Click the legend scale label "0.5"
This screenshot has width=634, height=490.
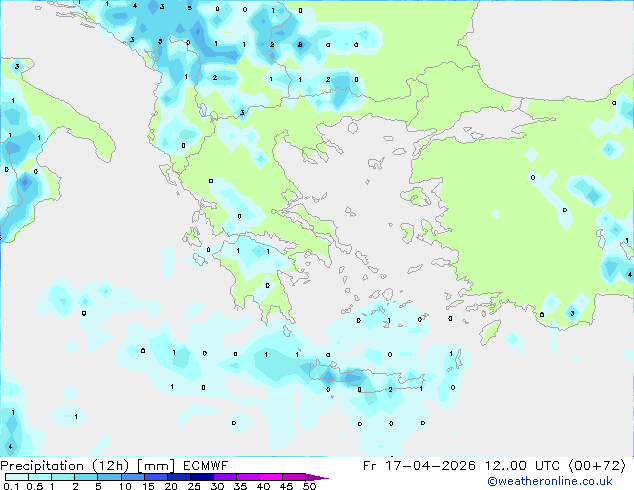click(x=35, y=486)
